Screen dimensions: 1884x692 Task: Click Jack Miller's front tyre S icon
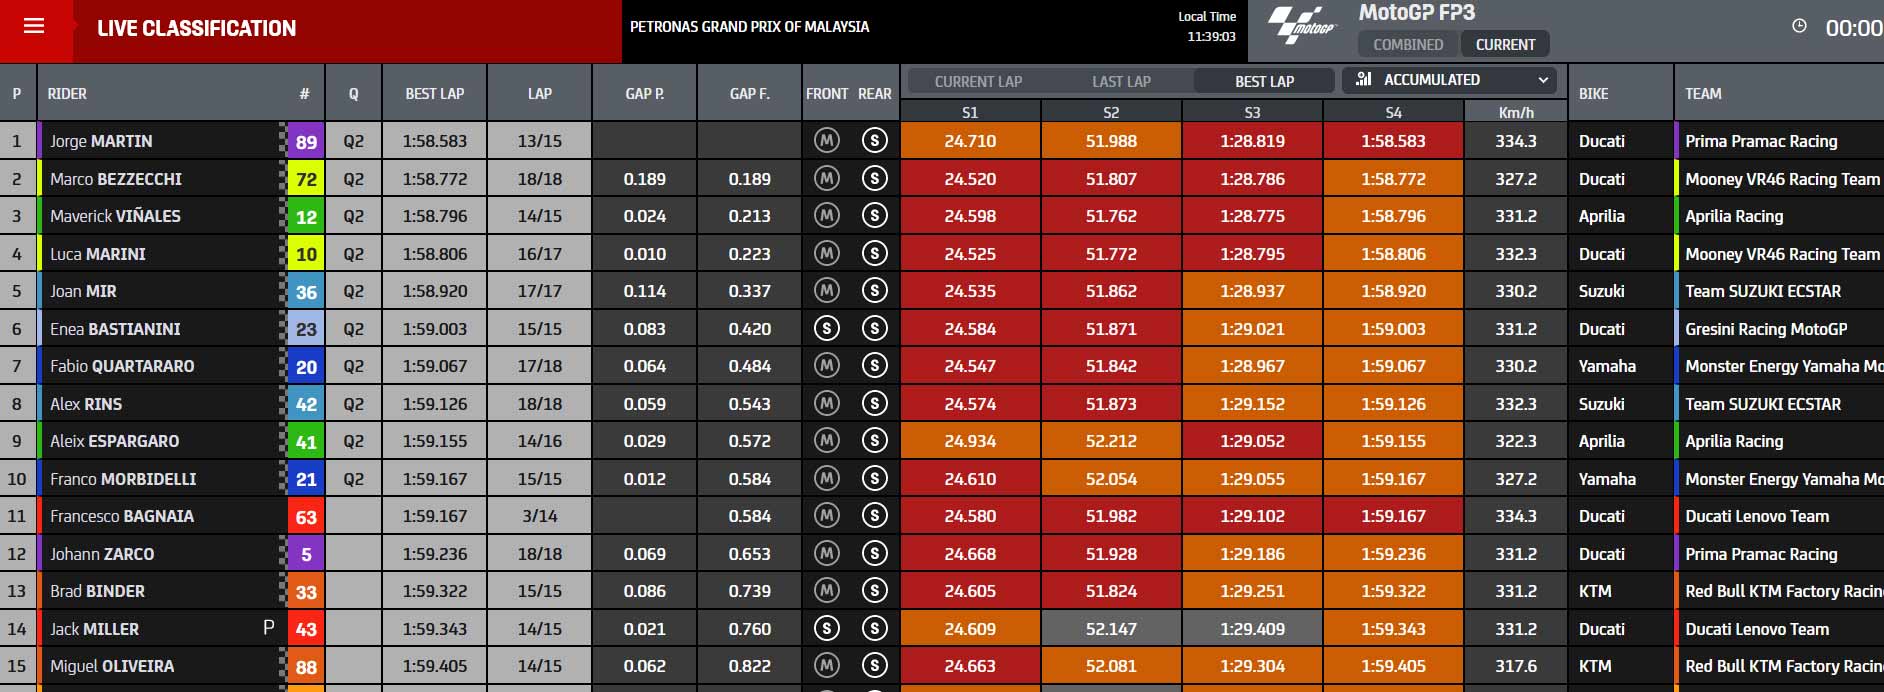click(x=826, y=629)
